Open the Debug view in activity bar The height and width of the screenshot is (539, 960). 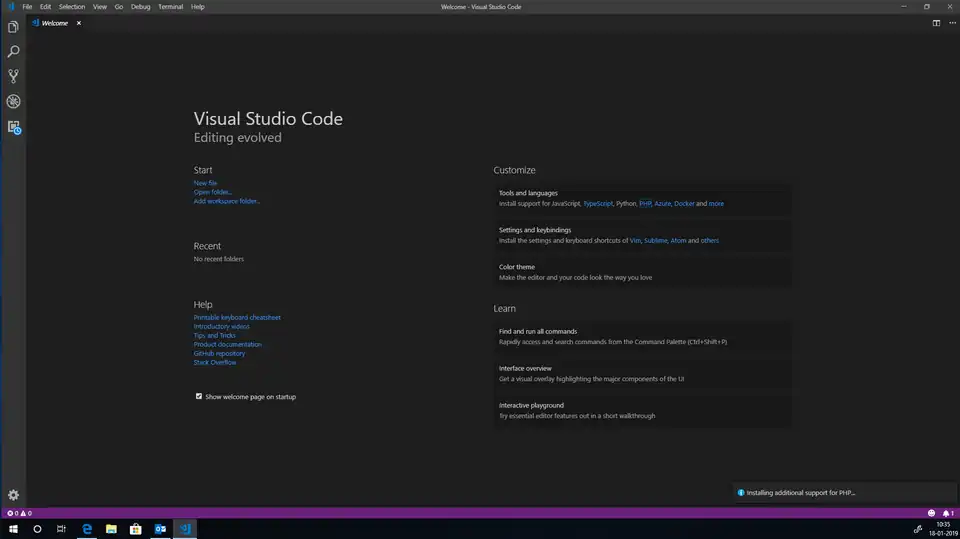point(13,101)
